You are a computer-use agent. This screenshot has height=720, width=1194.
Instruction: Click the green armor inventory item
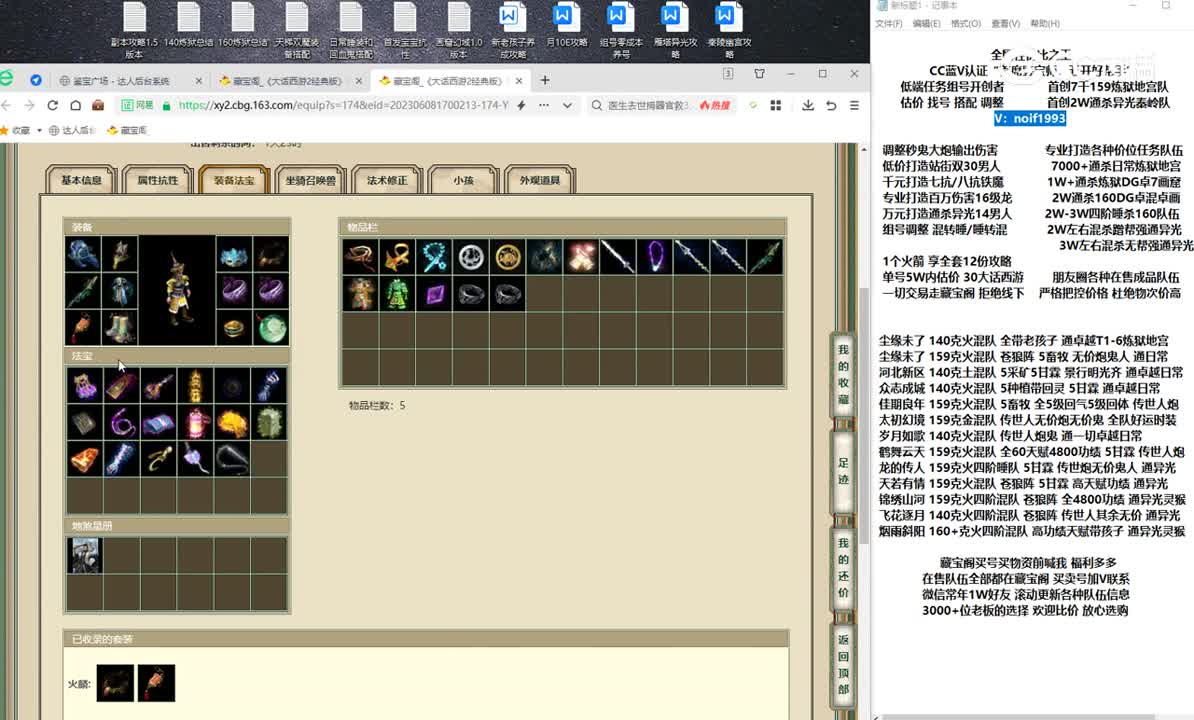pos(397,294)
